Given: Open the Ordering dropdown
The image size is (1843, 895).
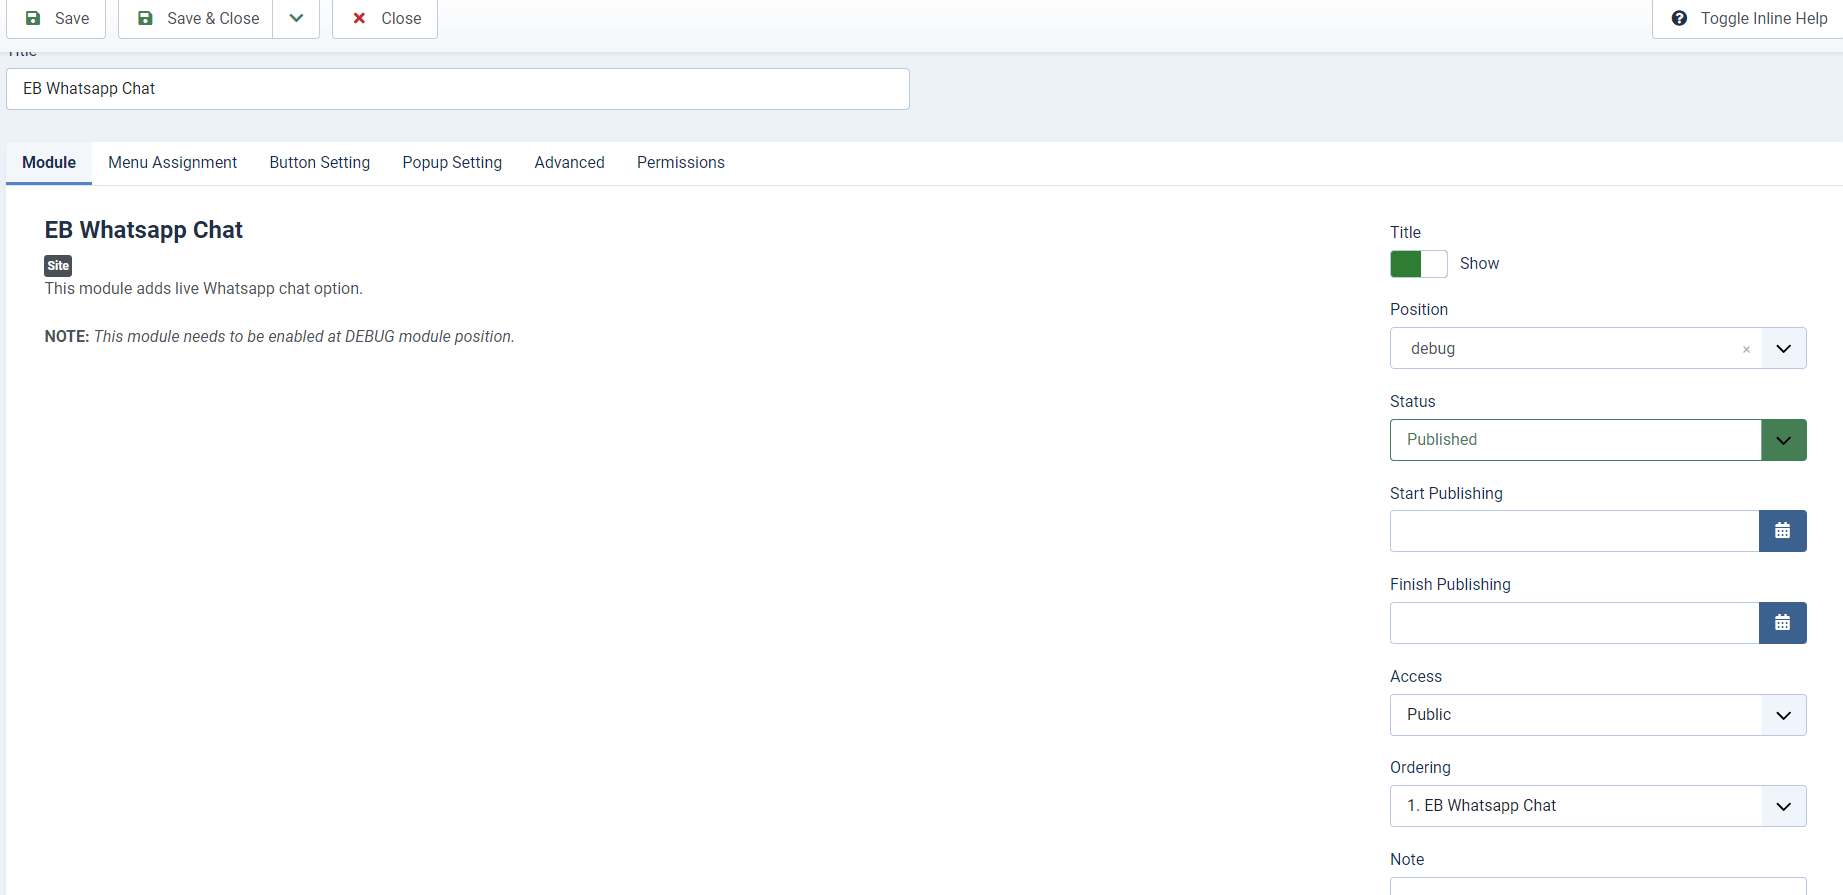Looking at the screenshot, I should pyautogui.click(x=1598, y=806).
